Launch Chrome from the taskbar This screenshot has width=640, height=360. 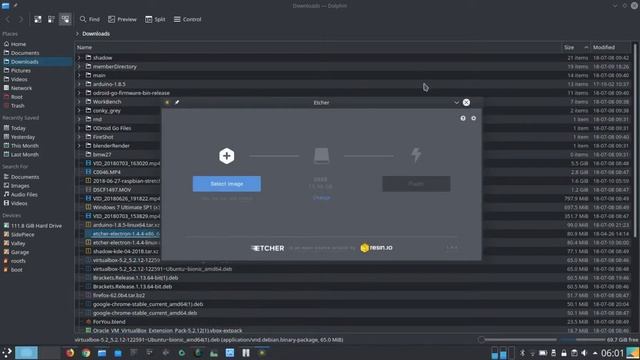pos(86,353)
